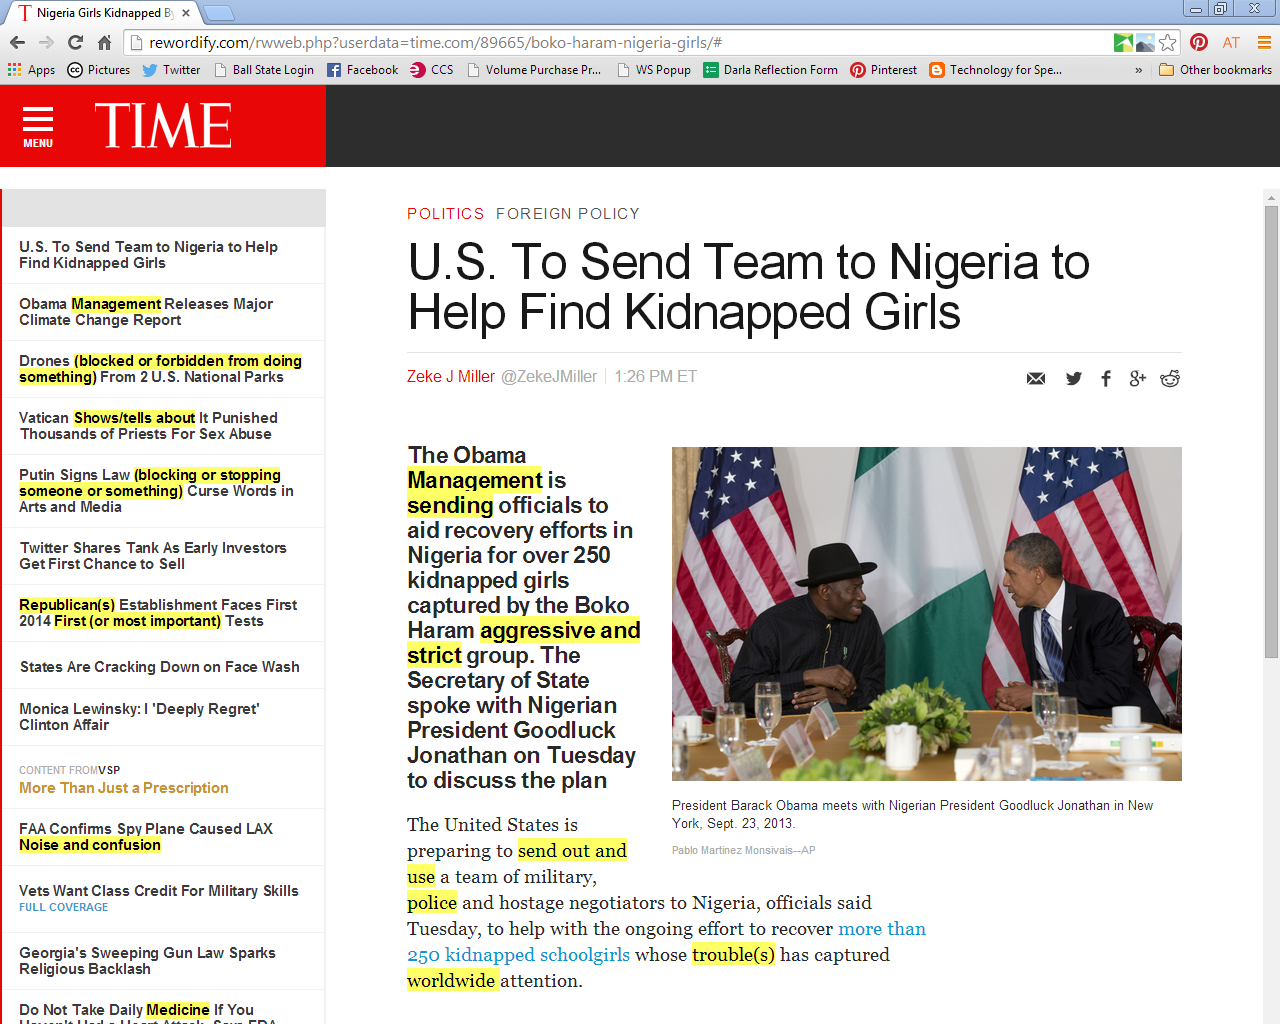Open the Apps shortcut in bookmarks bar

tap(31, 70)
